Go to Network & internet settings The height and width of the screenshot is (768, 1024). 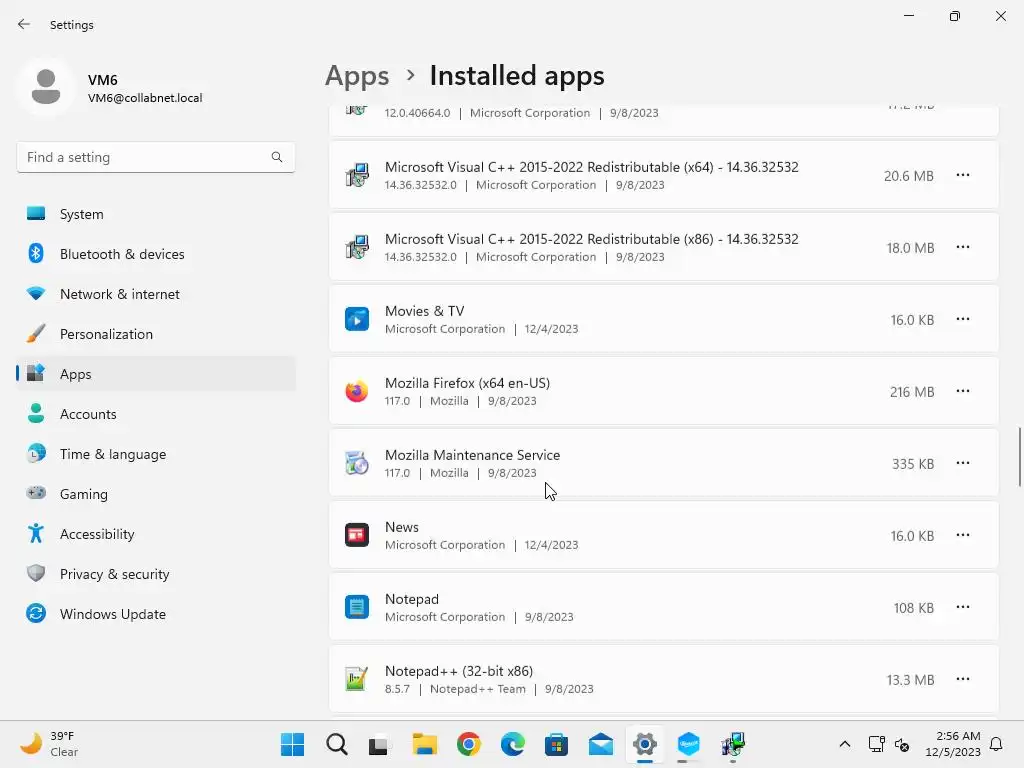[x=155, y=294]
